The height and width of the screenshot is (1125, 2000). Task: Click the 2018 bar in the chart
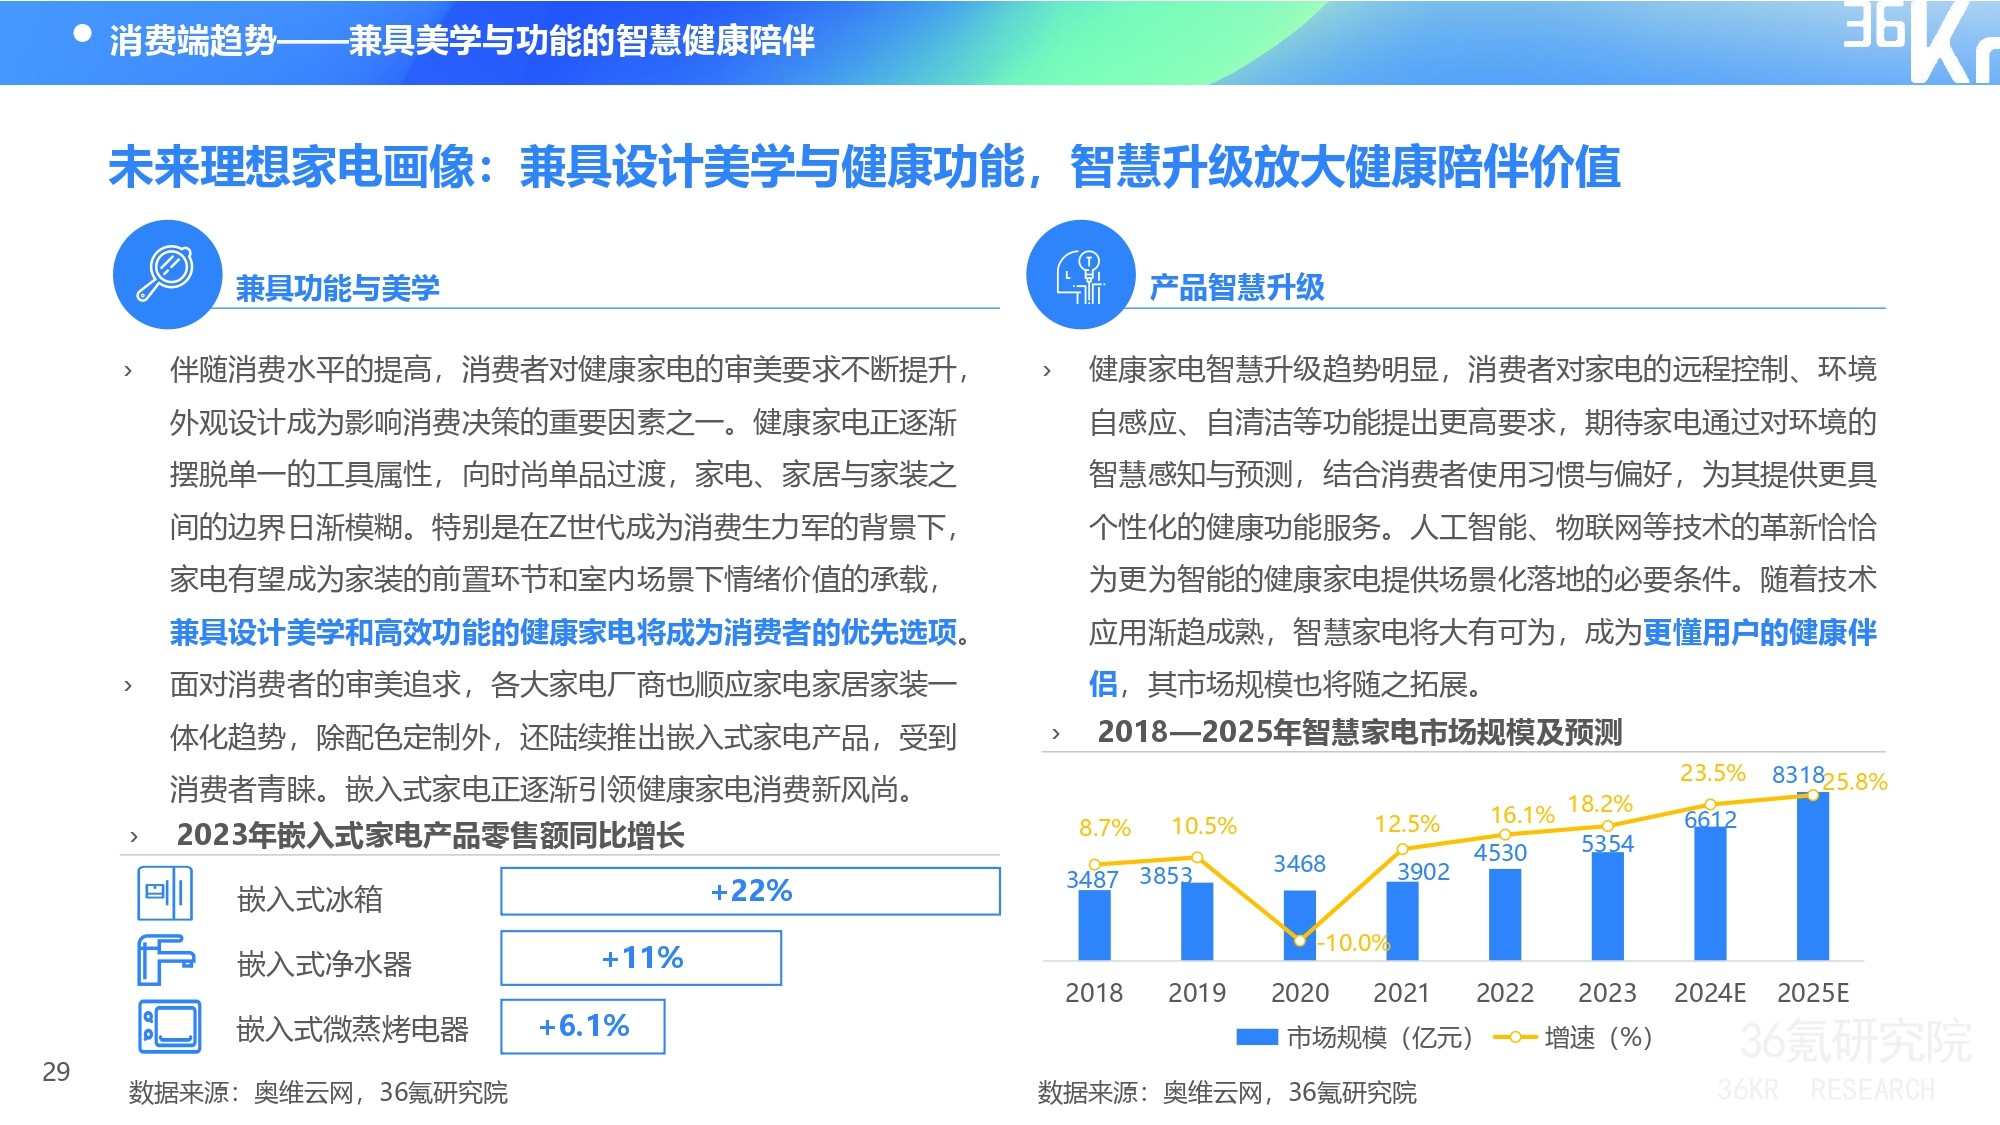click(x=1094, y=925)
